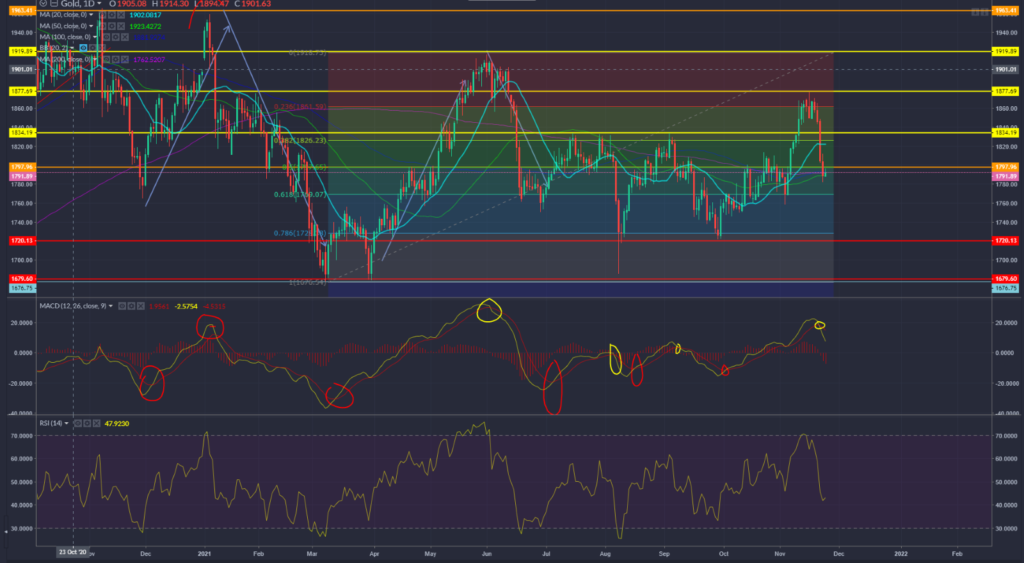Select the 1720.13 red label on right price scale
Screen dimensions: 1024x563
pos(1004,240)
